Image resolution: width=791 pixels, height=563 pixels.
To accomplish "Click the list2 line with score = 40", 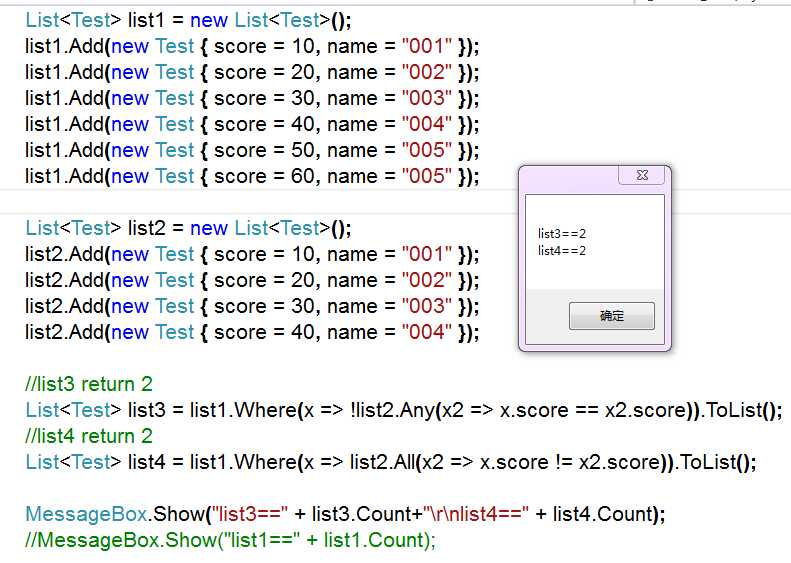I will coord(252,332).
